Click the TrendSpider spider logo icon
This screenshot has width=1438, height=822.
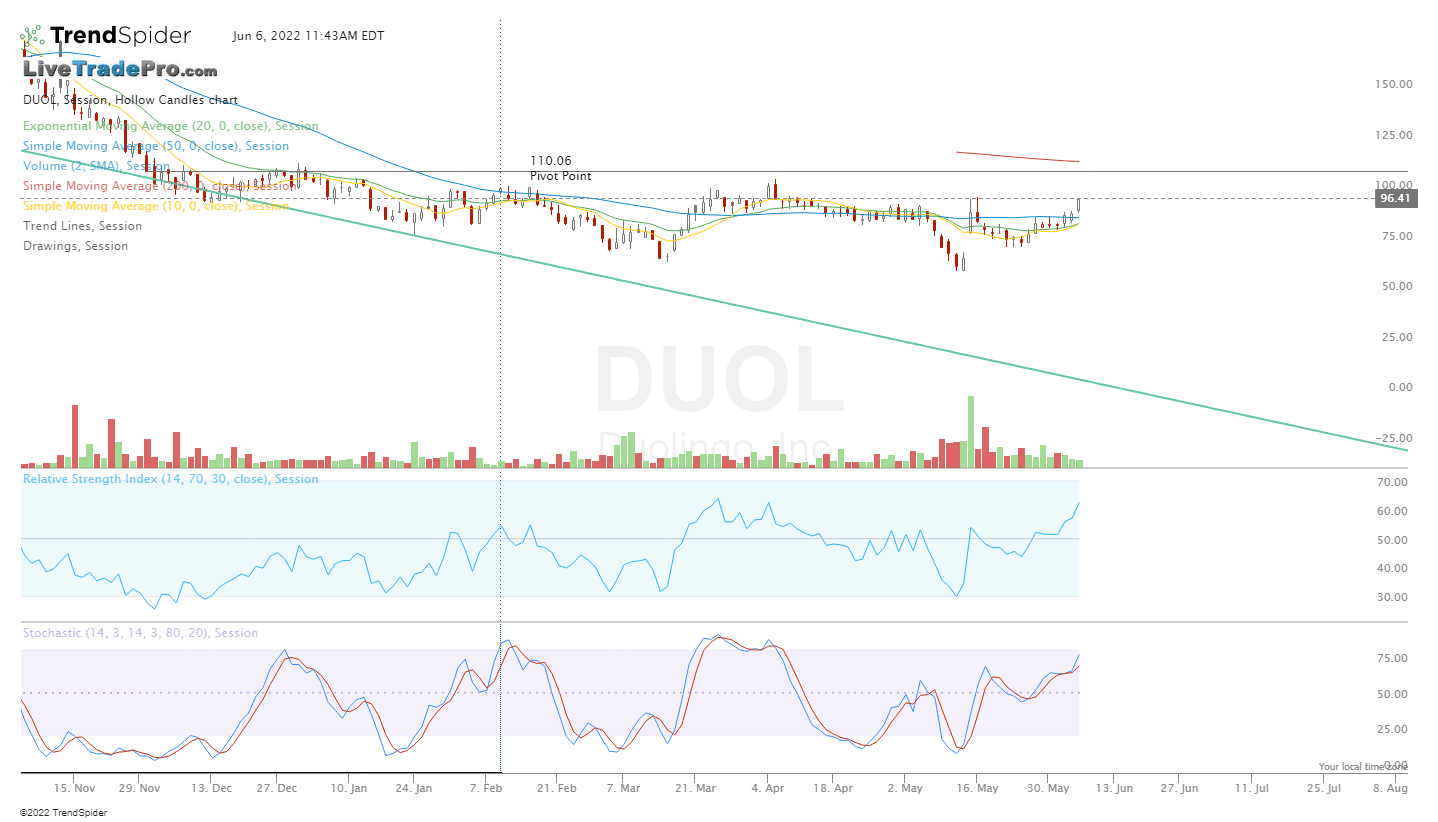tap(33, 36)
